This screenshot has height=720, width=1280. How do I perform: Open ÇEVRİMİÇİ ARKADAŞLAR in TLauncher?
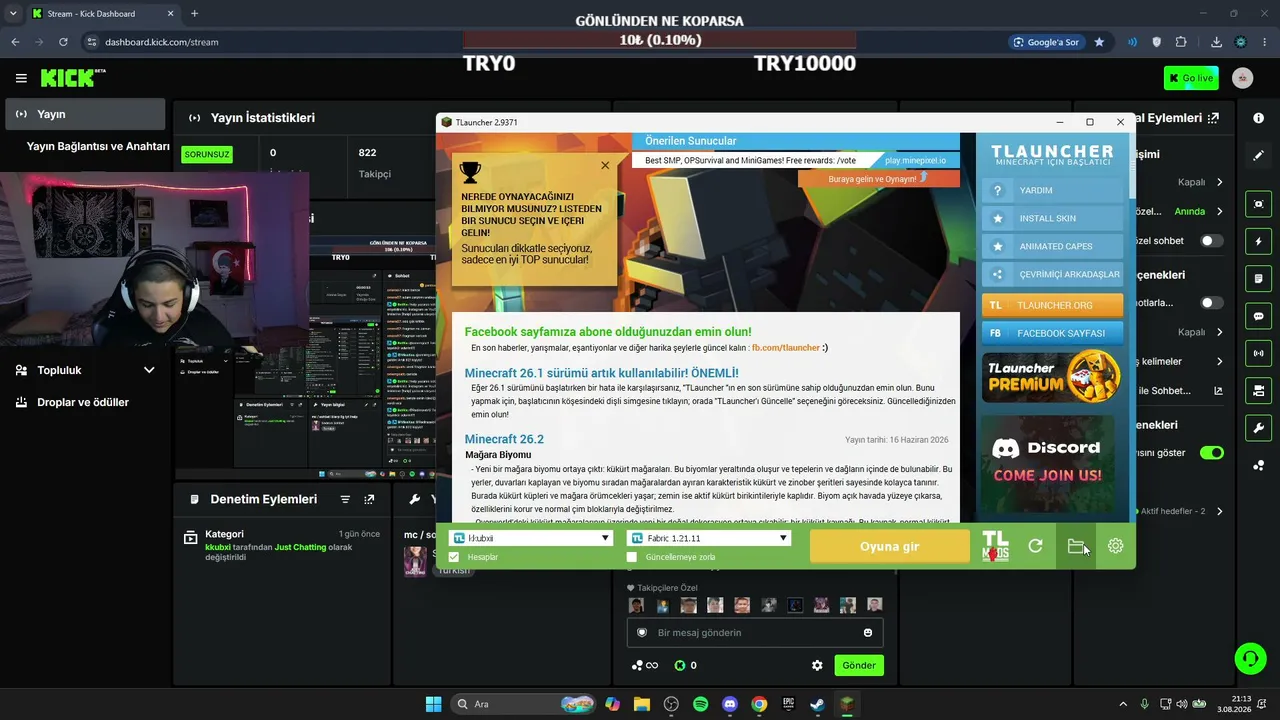pyautogui.click(x=1052, y=274)
